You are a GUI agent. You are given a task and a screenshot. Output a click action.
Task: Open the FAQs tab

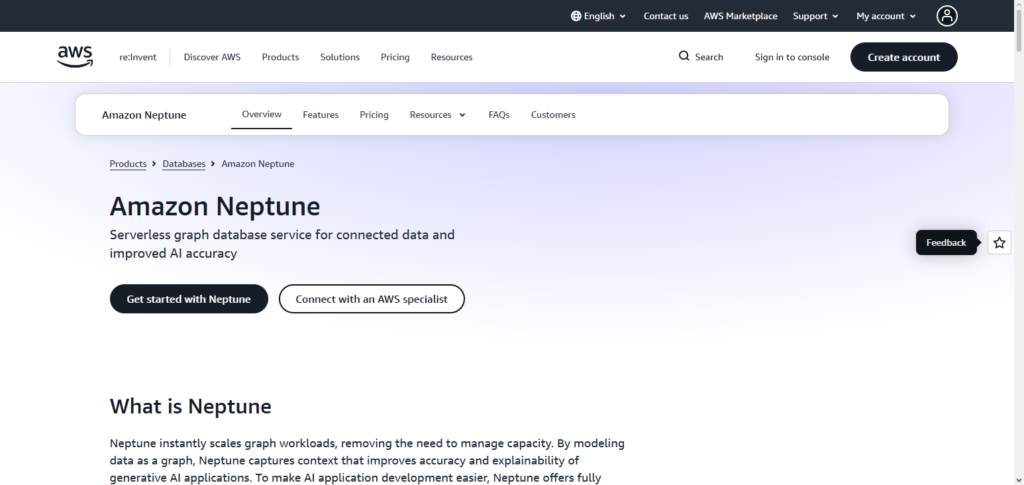(499, 115)
